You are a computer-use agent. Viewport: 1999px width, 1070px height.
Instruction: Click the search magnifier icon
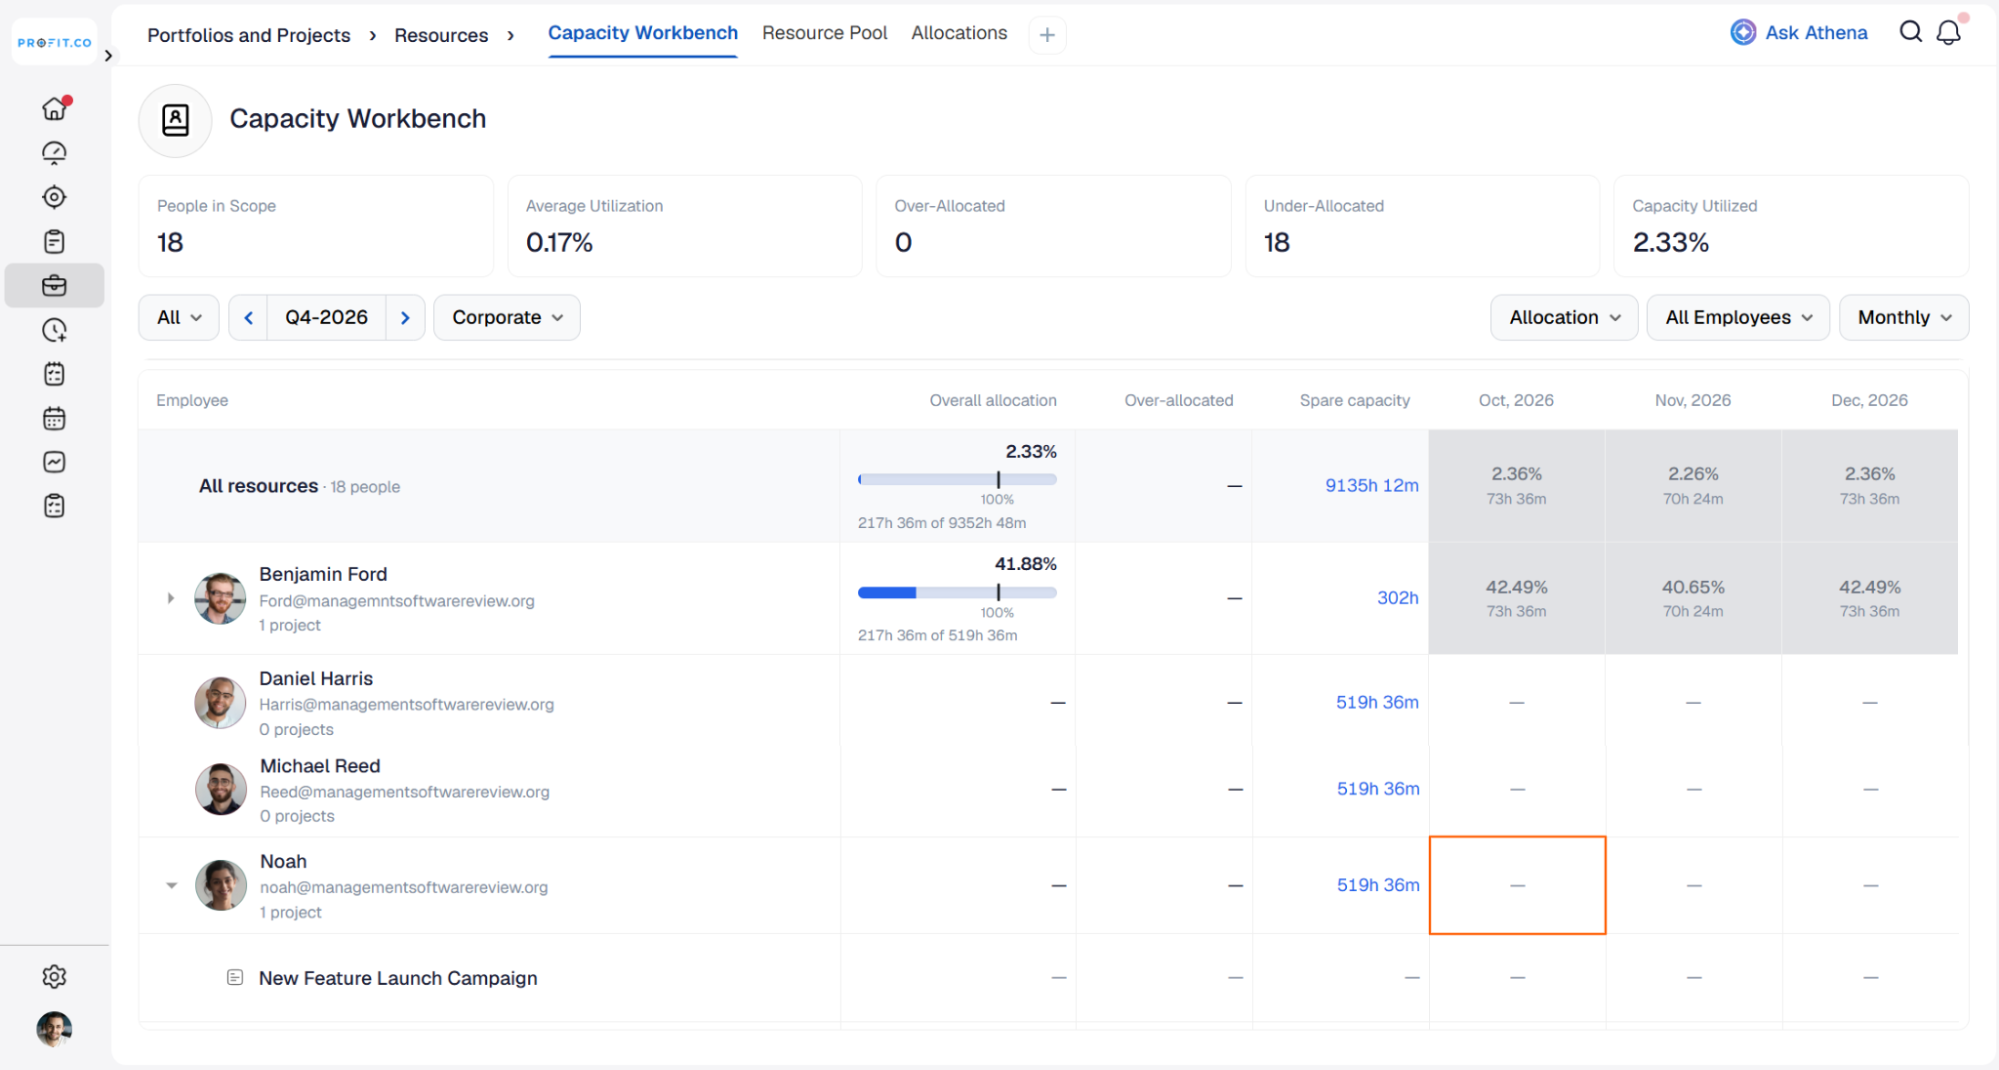(1910, 32)
